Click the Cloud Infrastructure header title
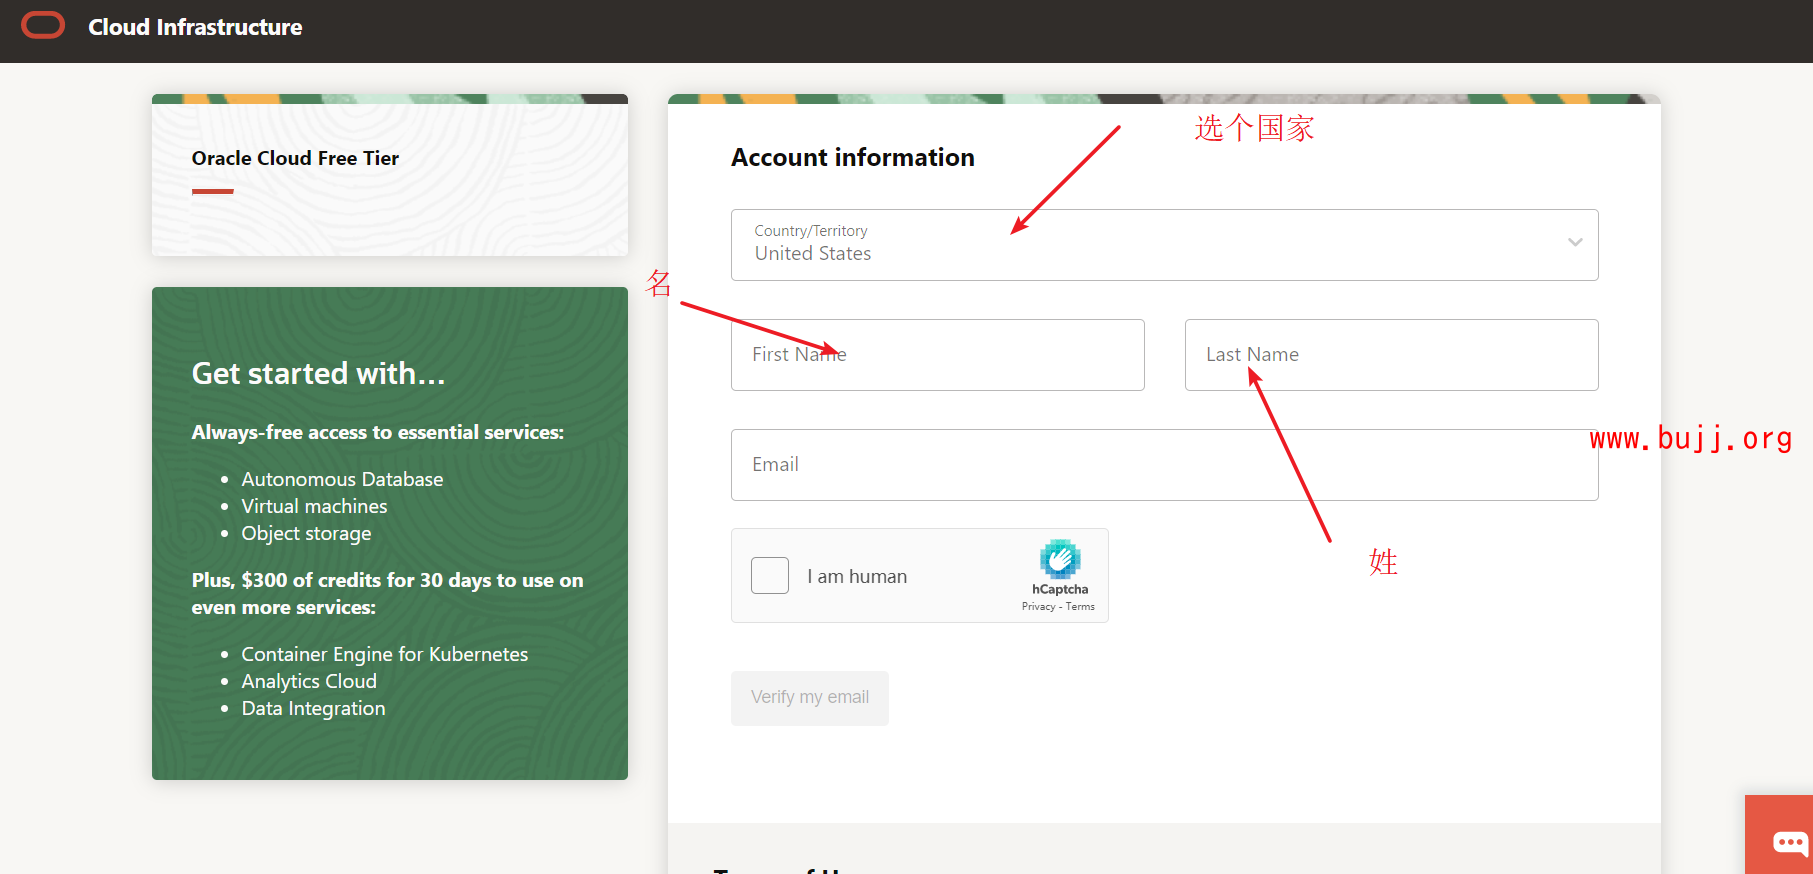Viewport: 1813px width, 874px height. (x=195, y=27)
